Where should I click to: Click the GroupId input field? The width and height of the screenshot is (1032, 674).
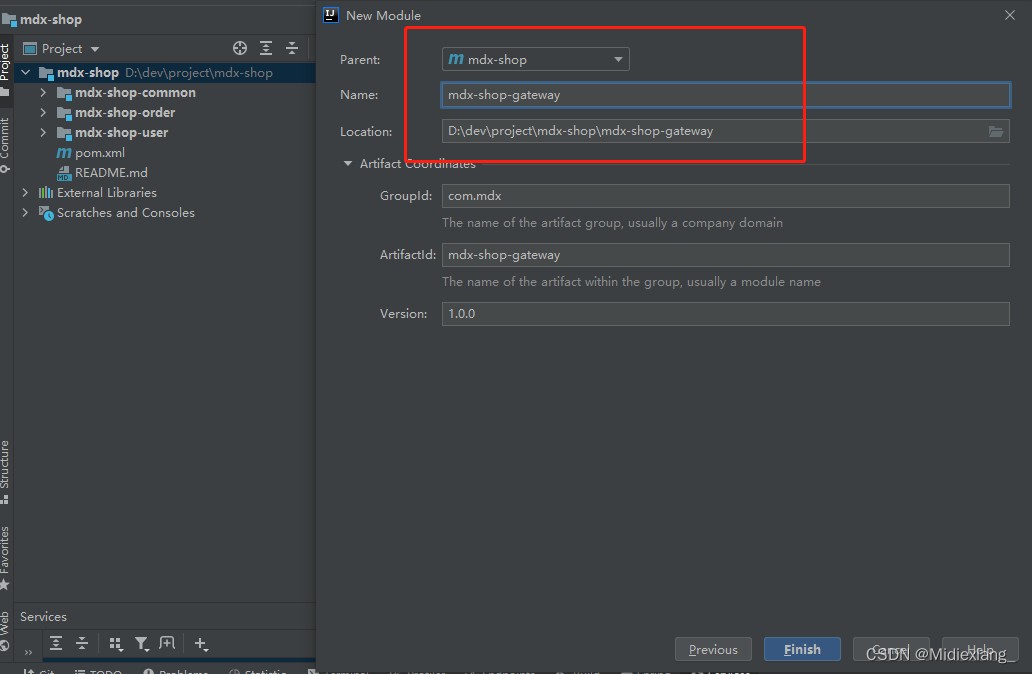pyautogui.click(x=725, y=196)
